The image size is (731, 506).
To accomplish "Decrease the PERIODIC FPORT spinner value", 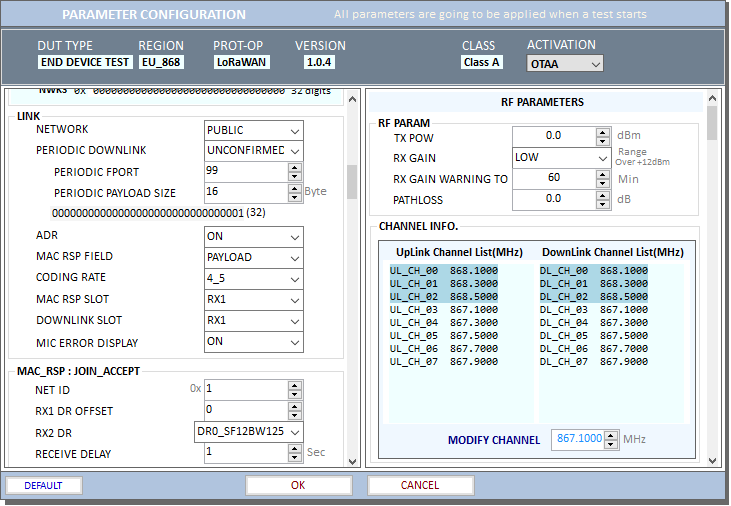I will 294,176.
